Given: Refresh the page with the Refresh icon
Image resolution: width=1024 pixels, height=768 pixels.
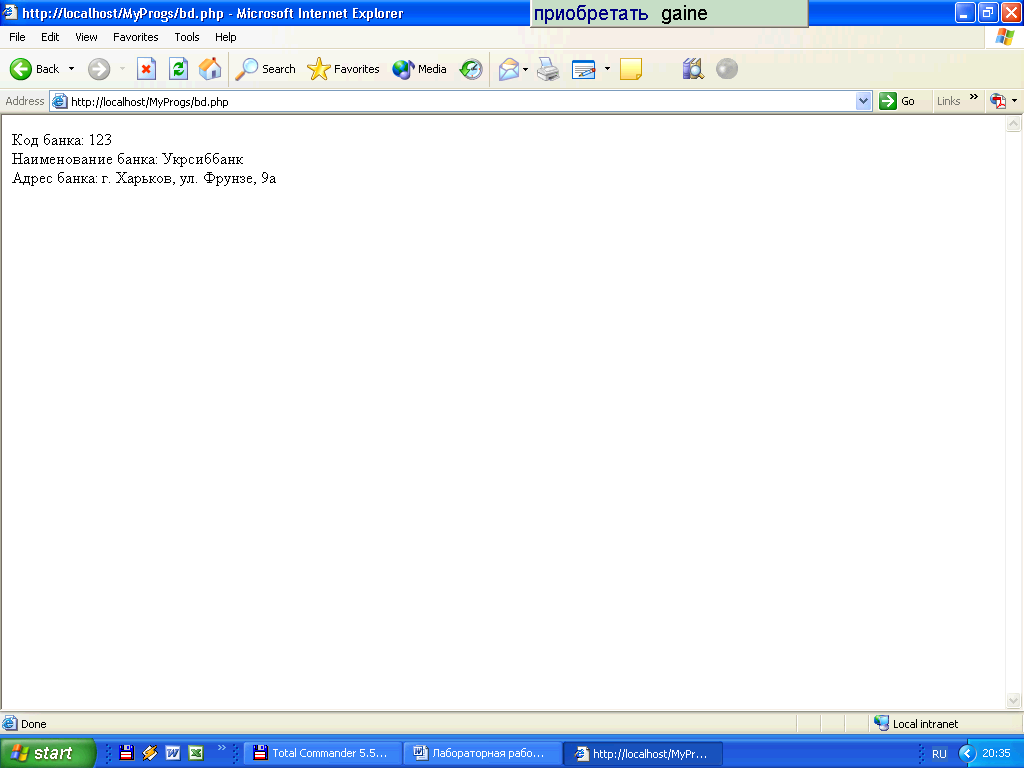Looking at the screenshot, I should pyautogui.click(x=178, y=69).
